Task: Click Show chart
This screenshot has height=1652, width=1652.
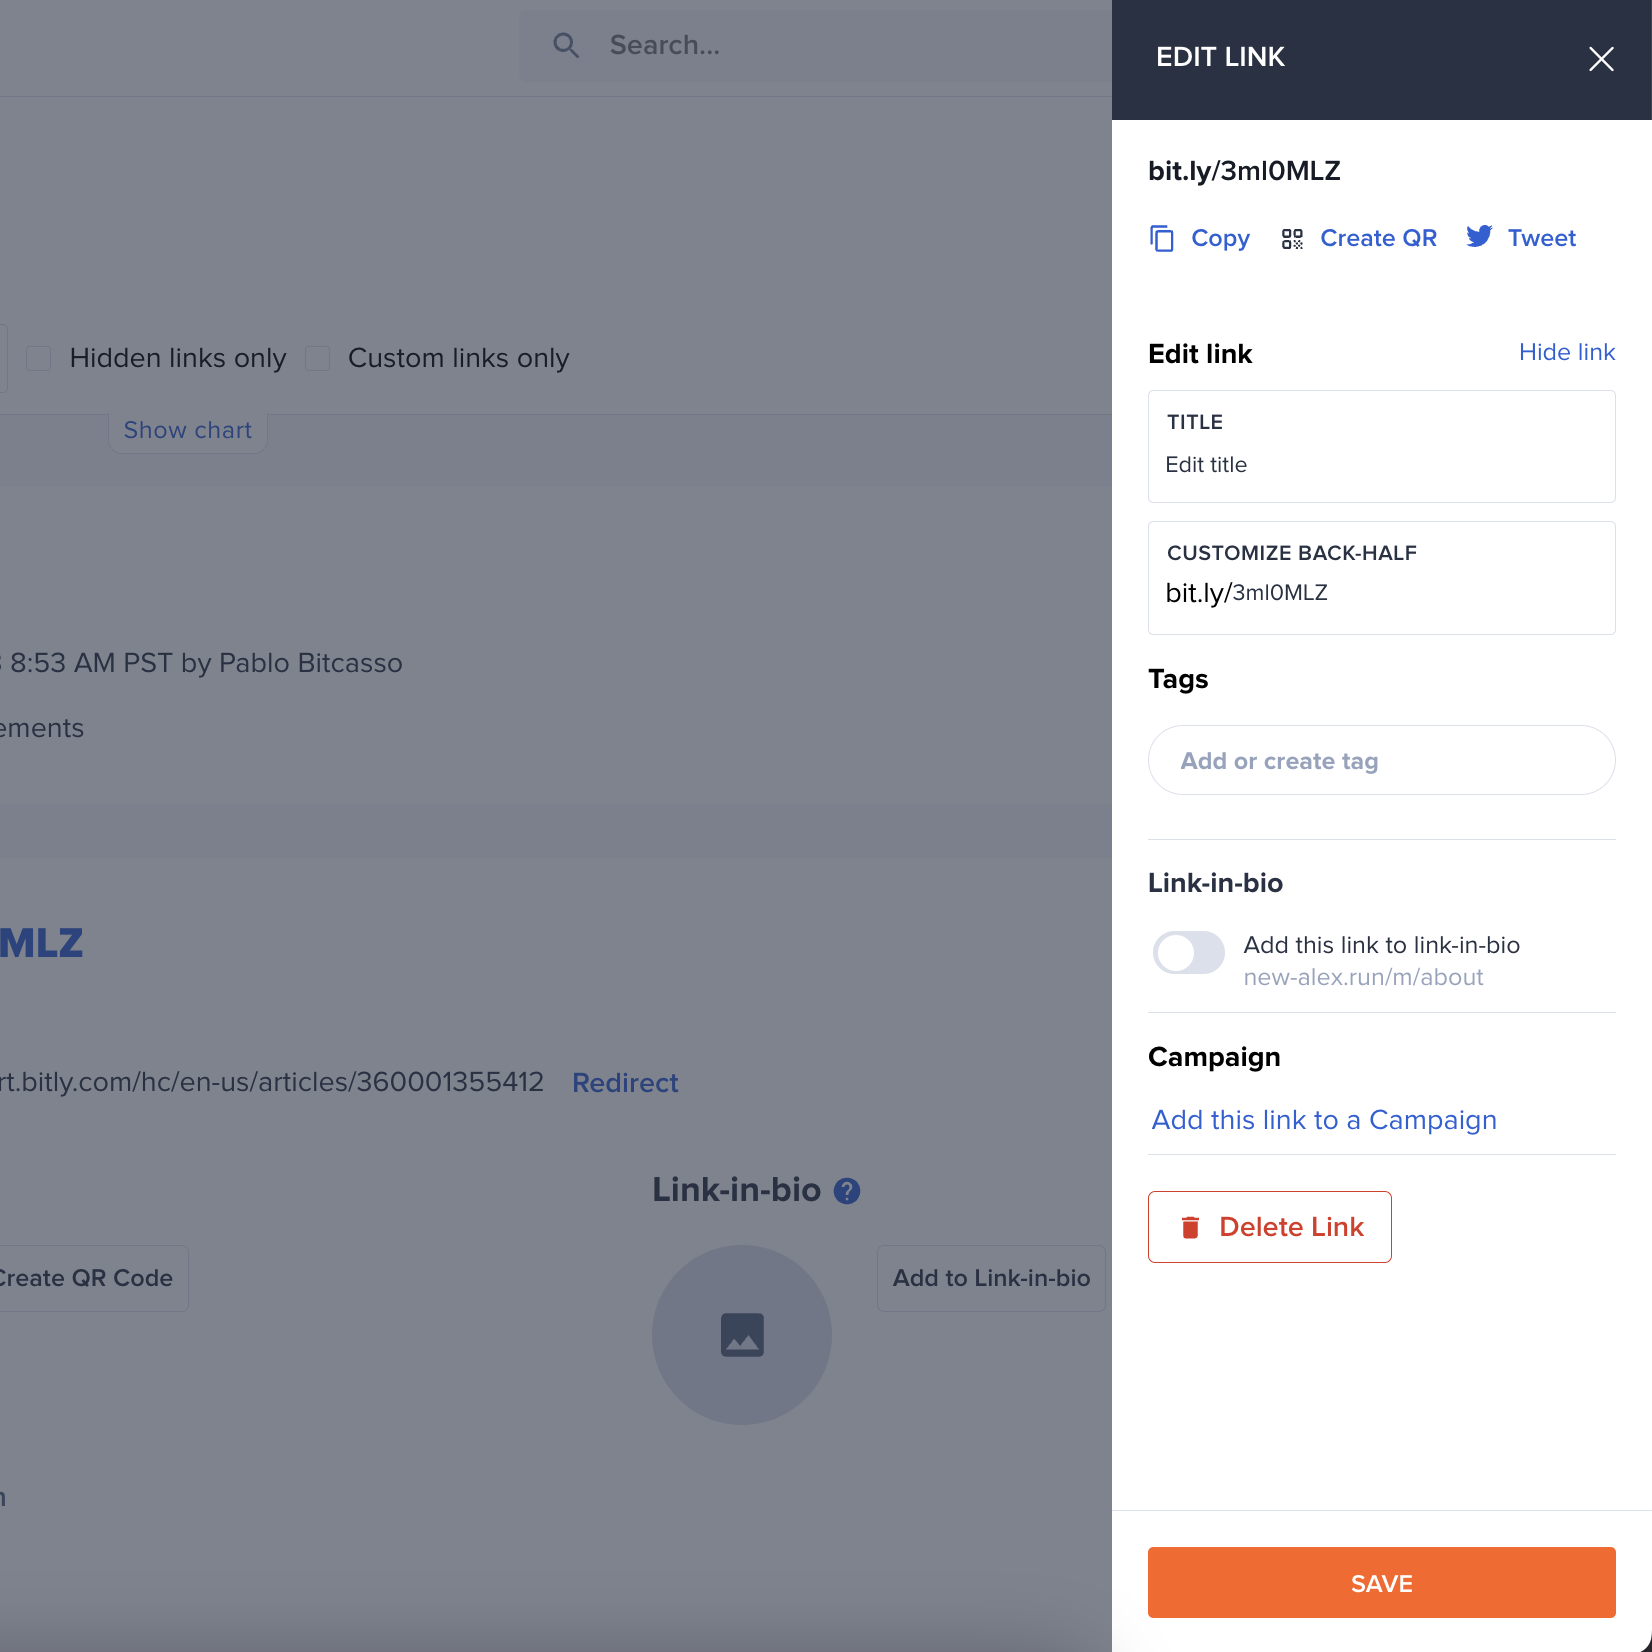Action: 187,430
